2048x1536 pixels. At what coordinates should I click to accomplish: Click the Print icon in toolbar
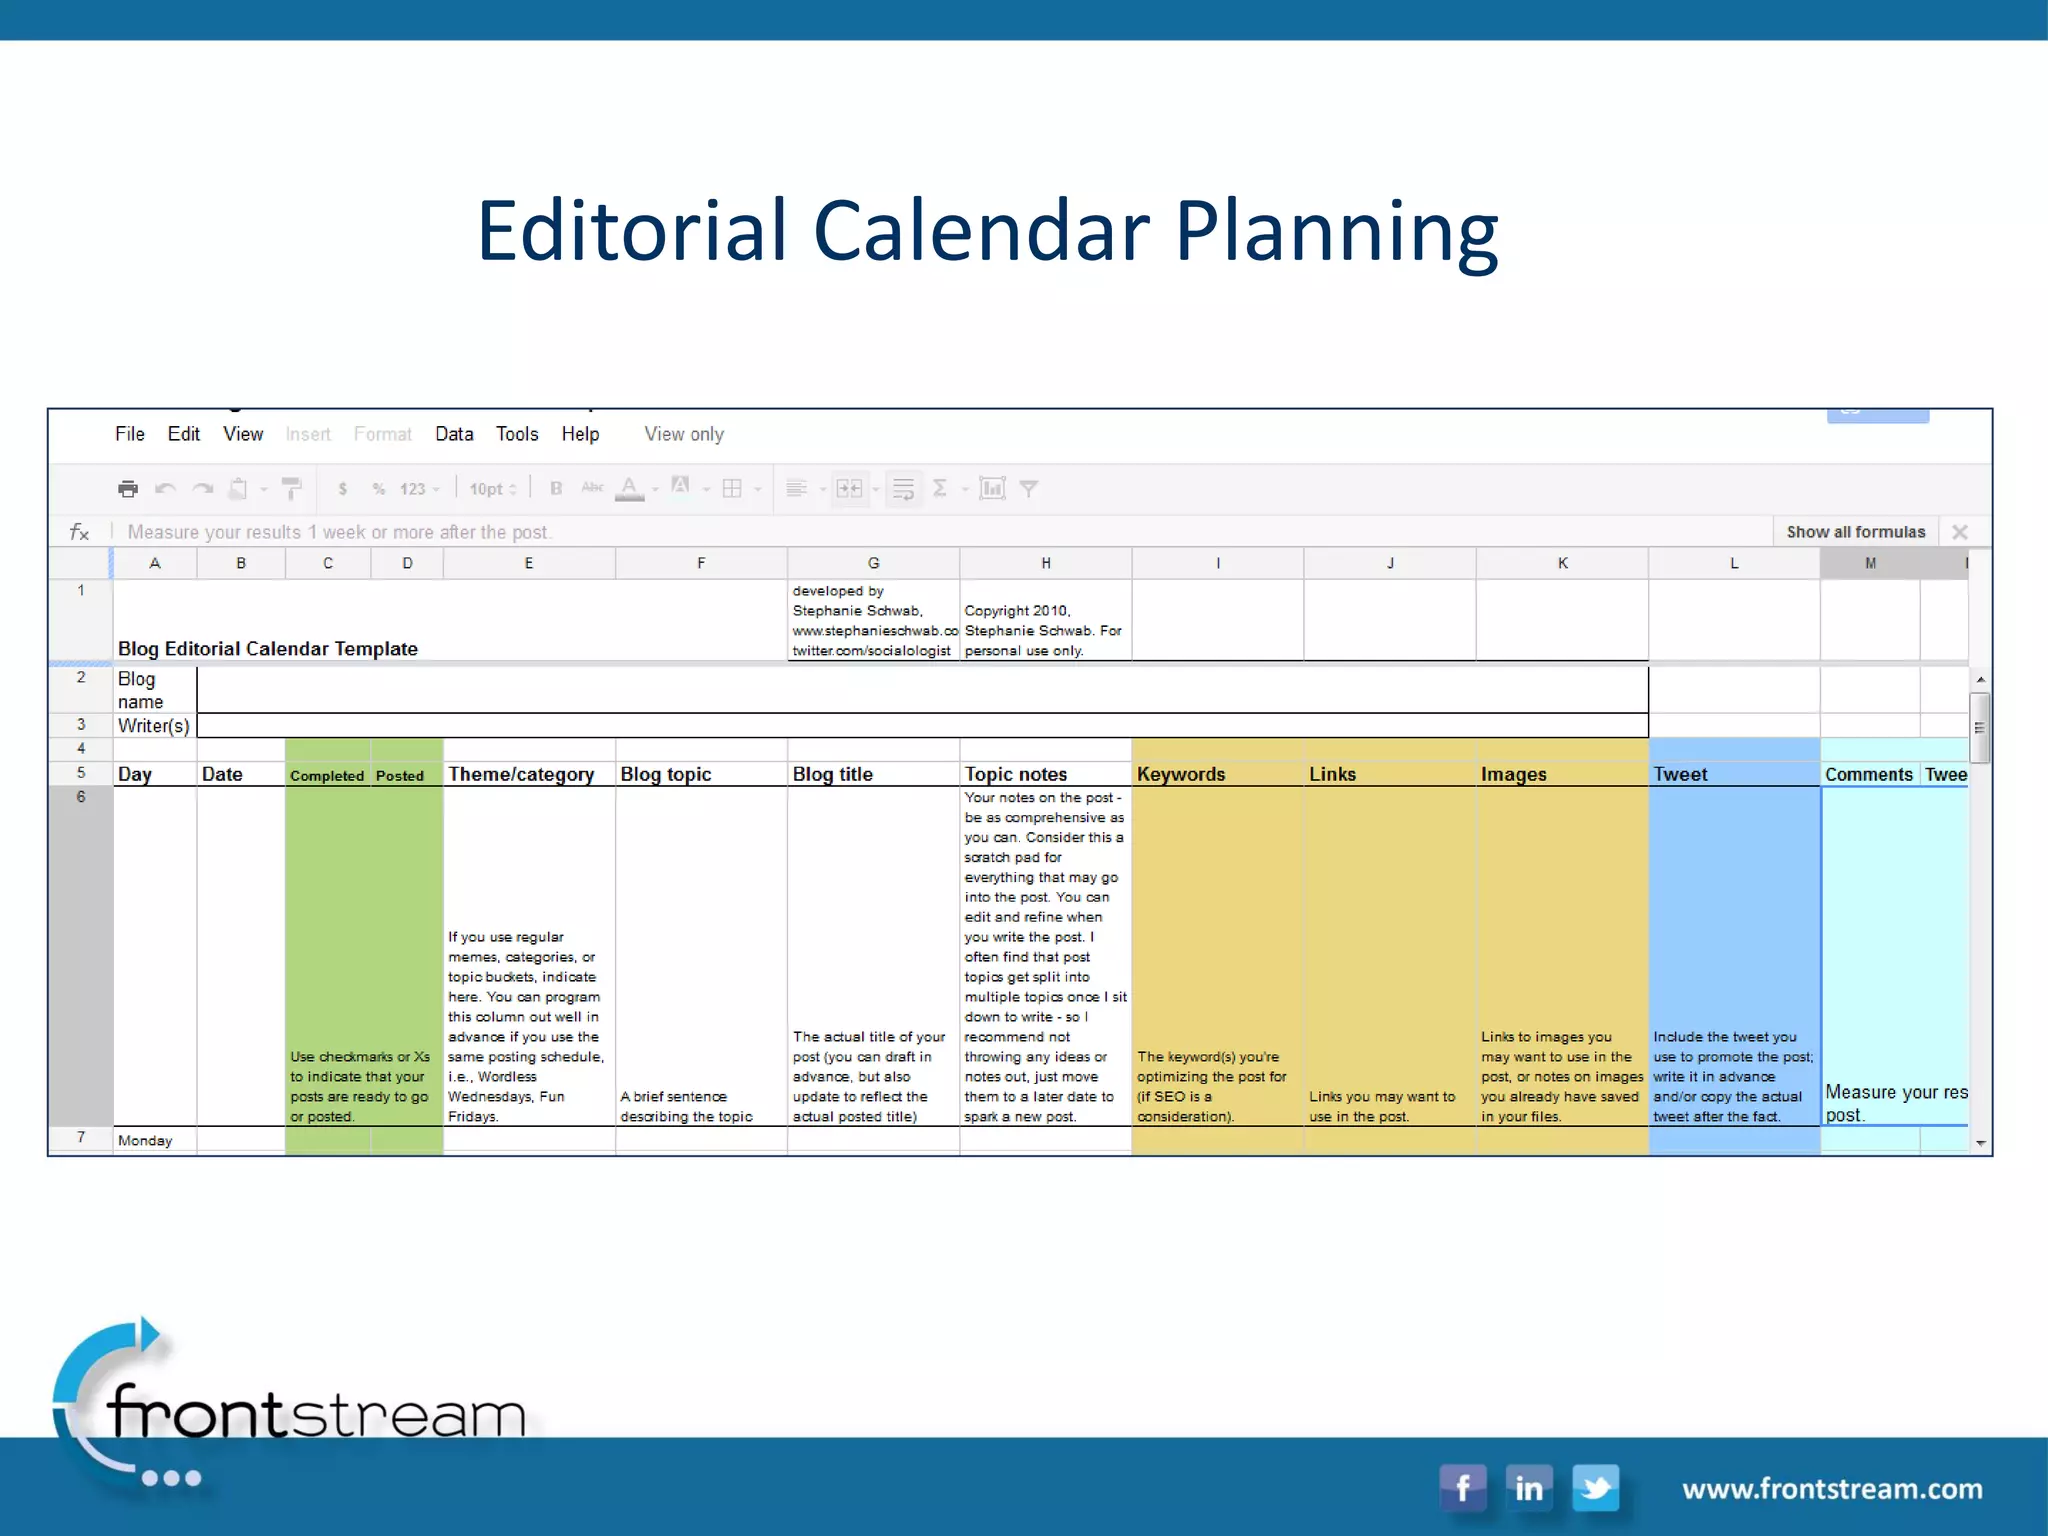(128, 489)
